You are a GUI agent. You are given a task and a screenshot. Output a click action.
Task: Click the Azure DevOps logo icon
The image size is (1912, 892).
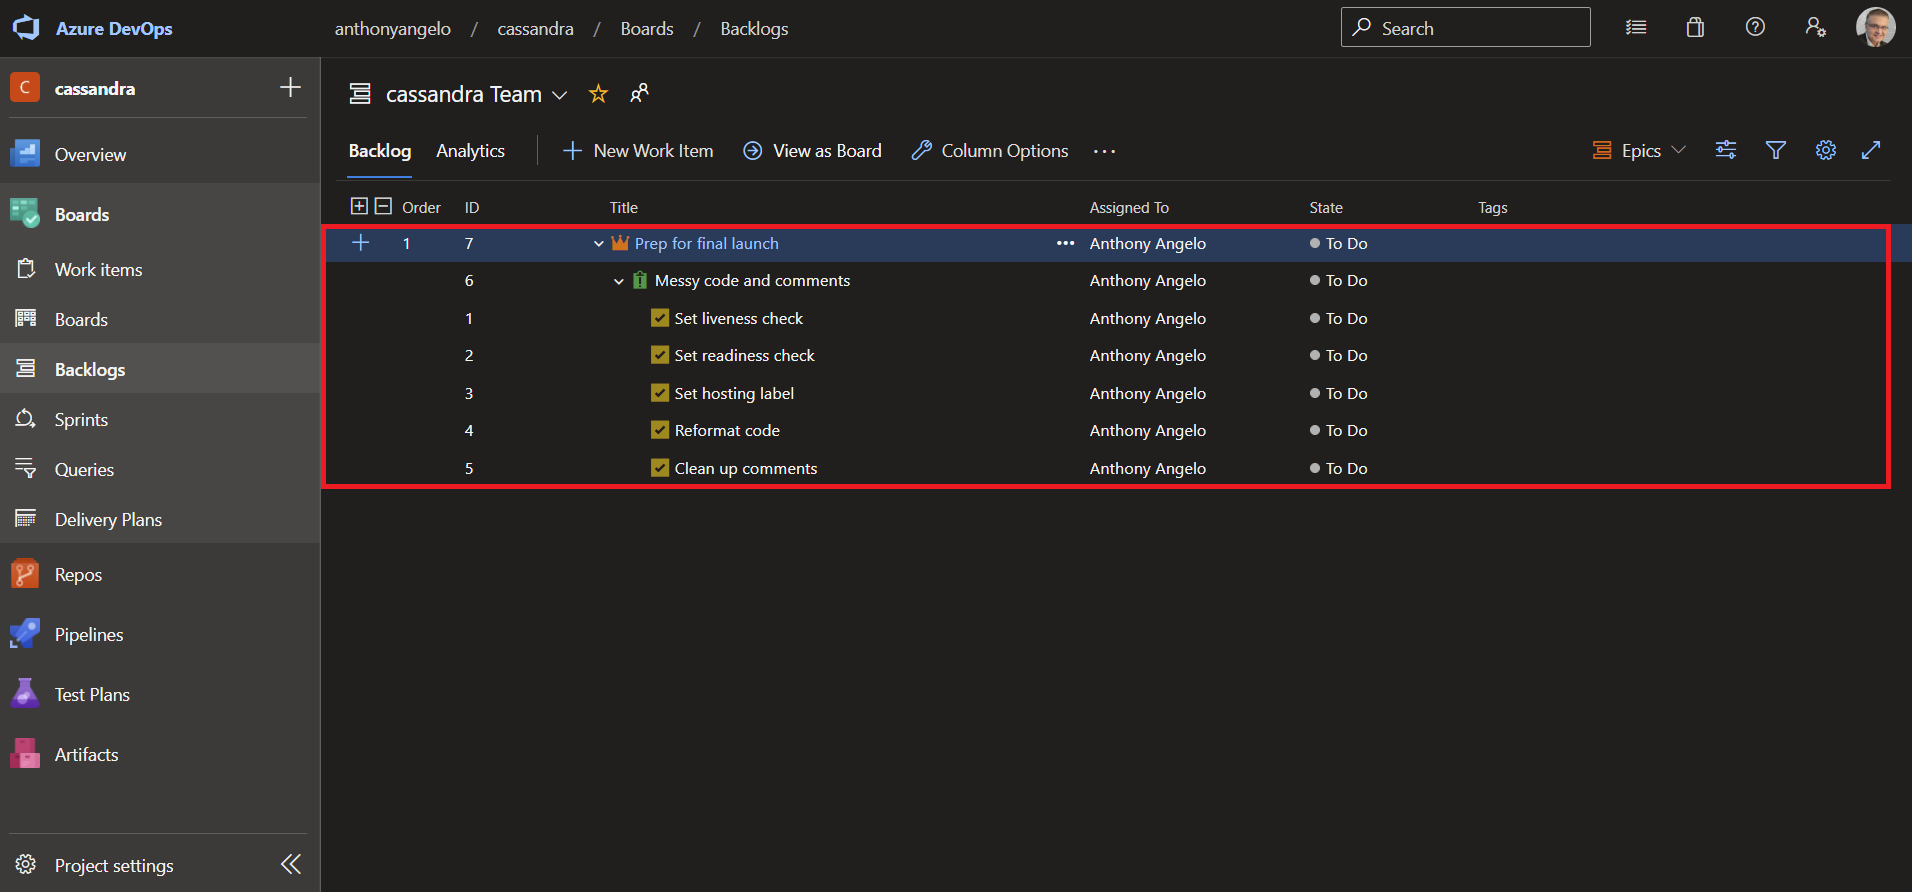click(26, 28)
